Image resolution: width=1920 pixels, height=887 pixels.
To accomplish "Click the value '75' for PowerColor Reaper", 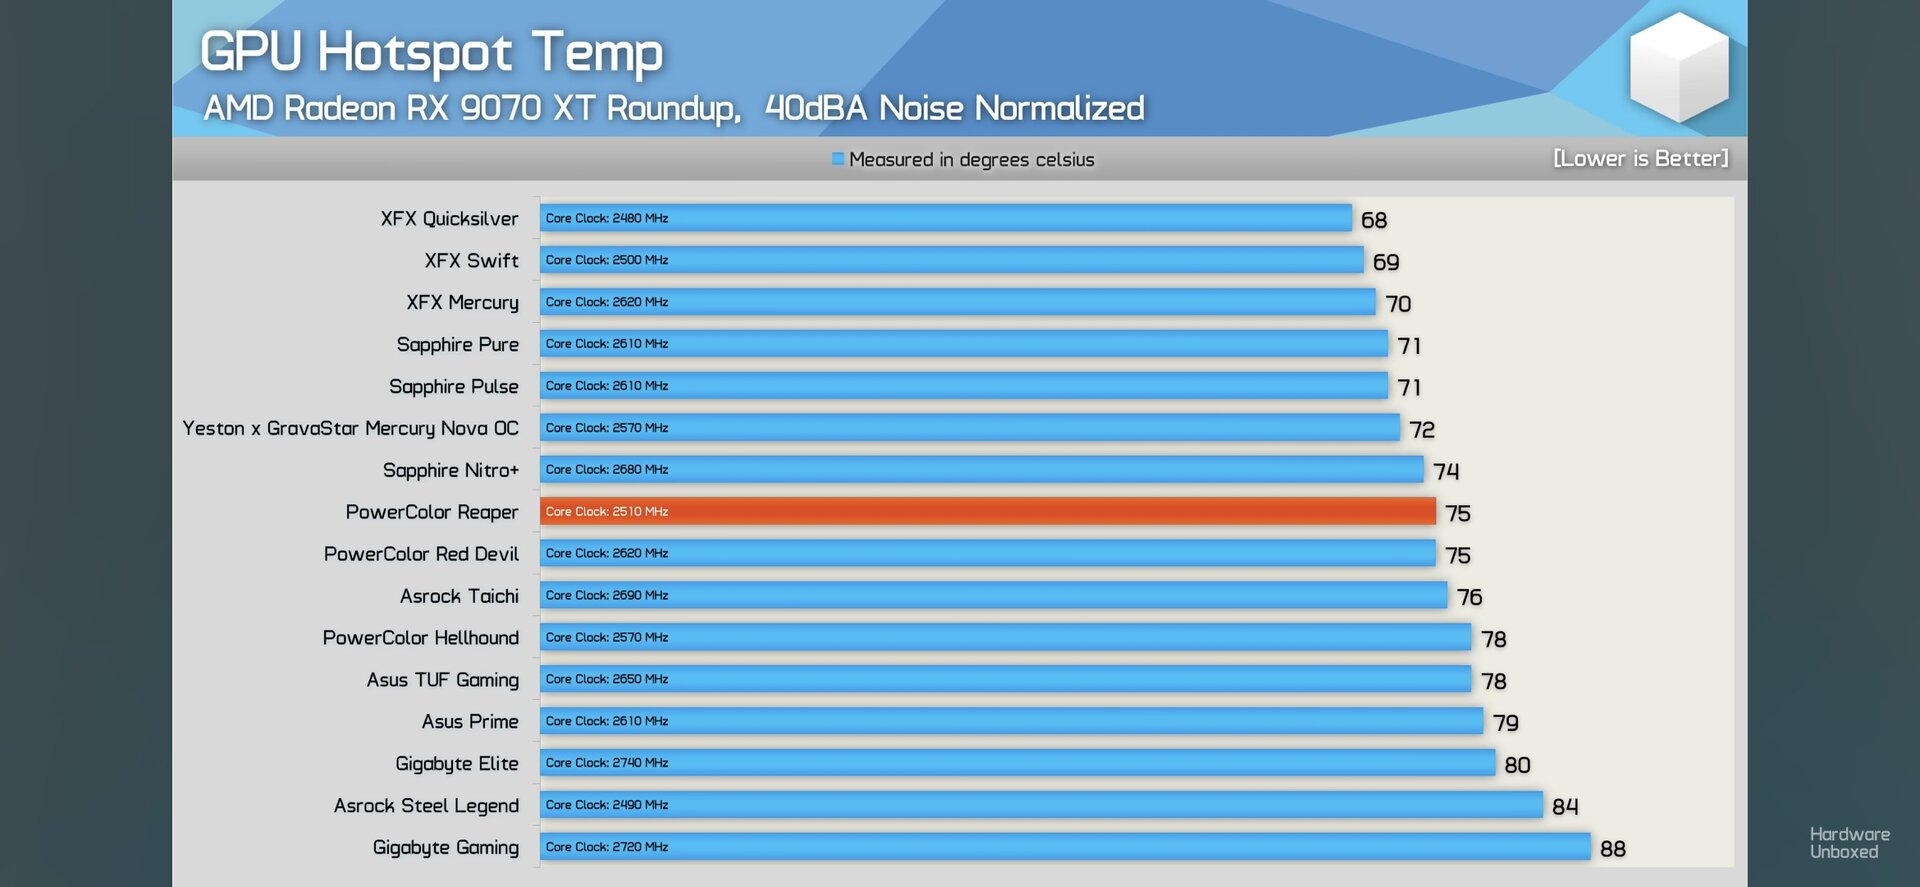I will click(x=1458, y=514).
